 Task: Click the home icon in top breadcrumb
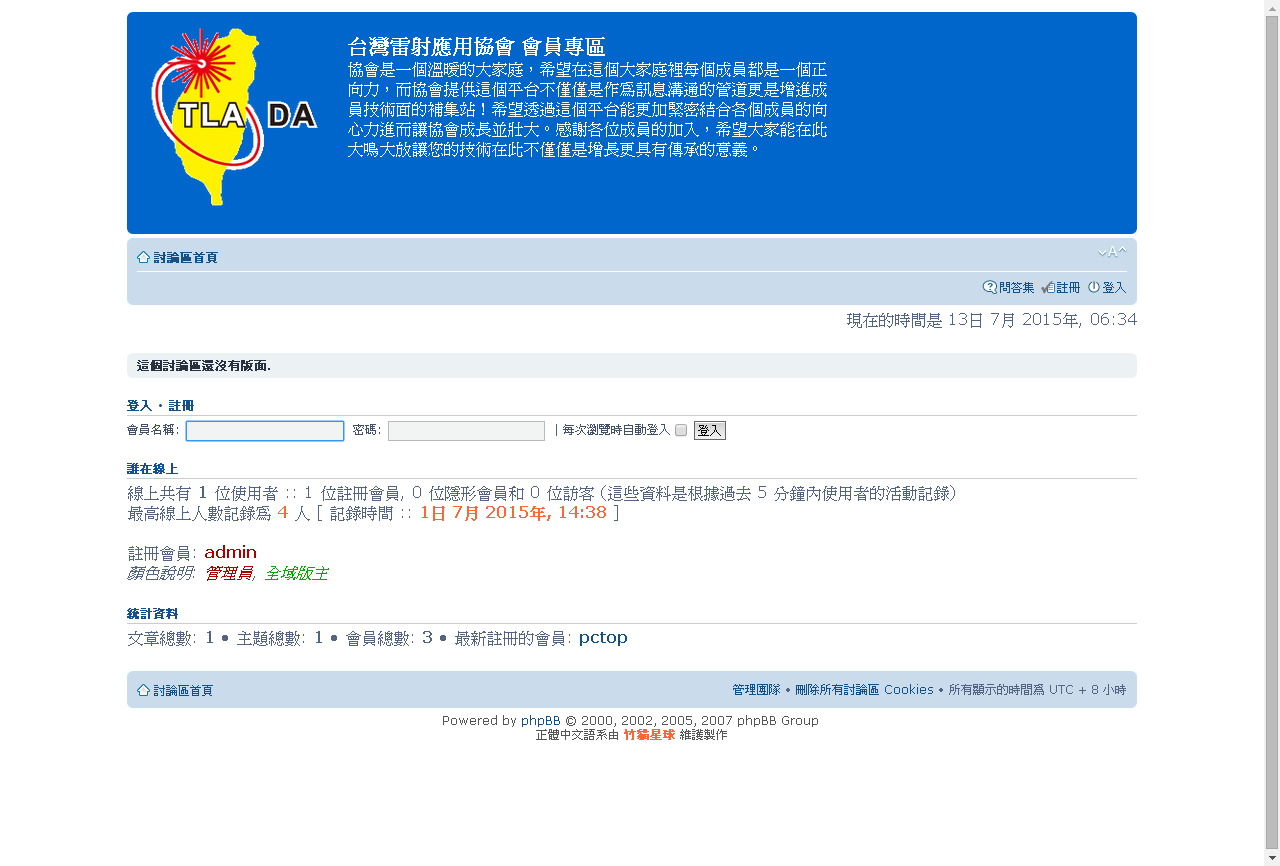(144, 258)
